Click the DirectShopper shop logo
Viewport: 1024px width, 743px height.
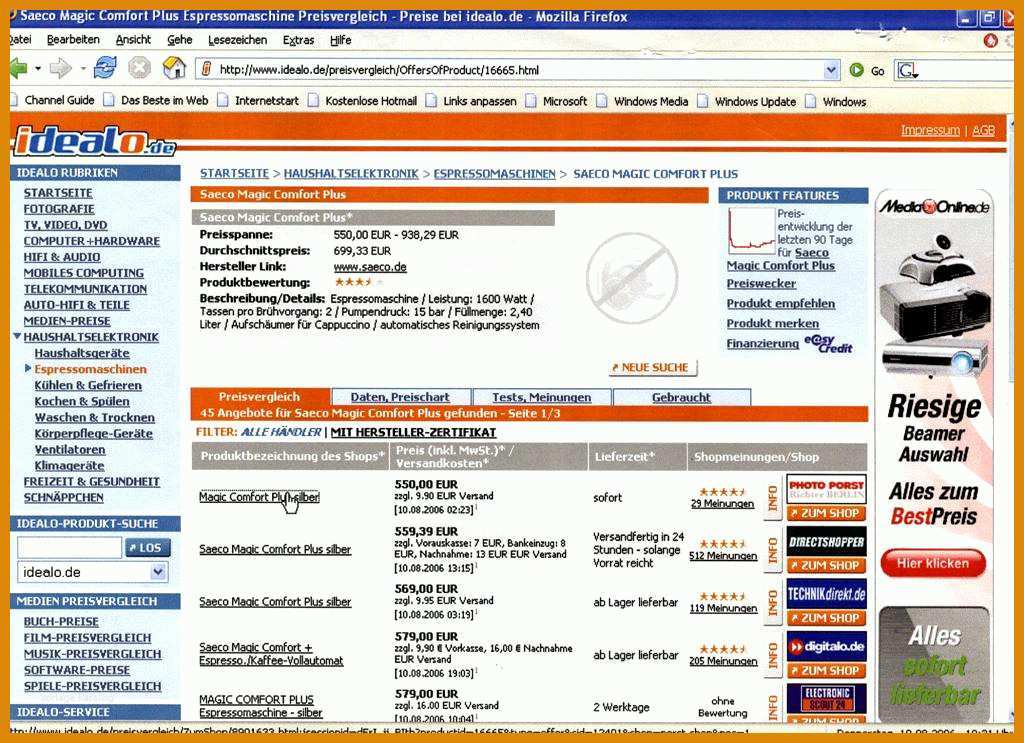click(826, 541)
